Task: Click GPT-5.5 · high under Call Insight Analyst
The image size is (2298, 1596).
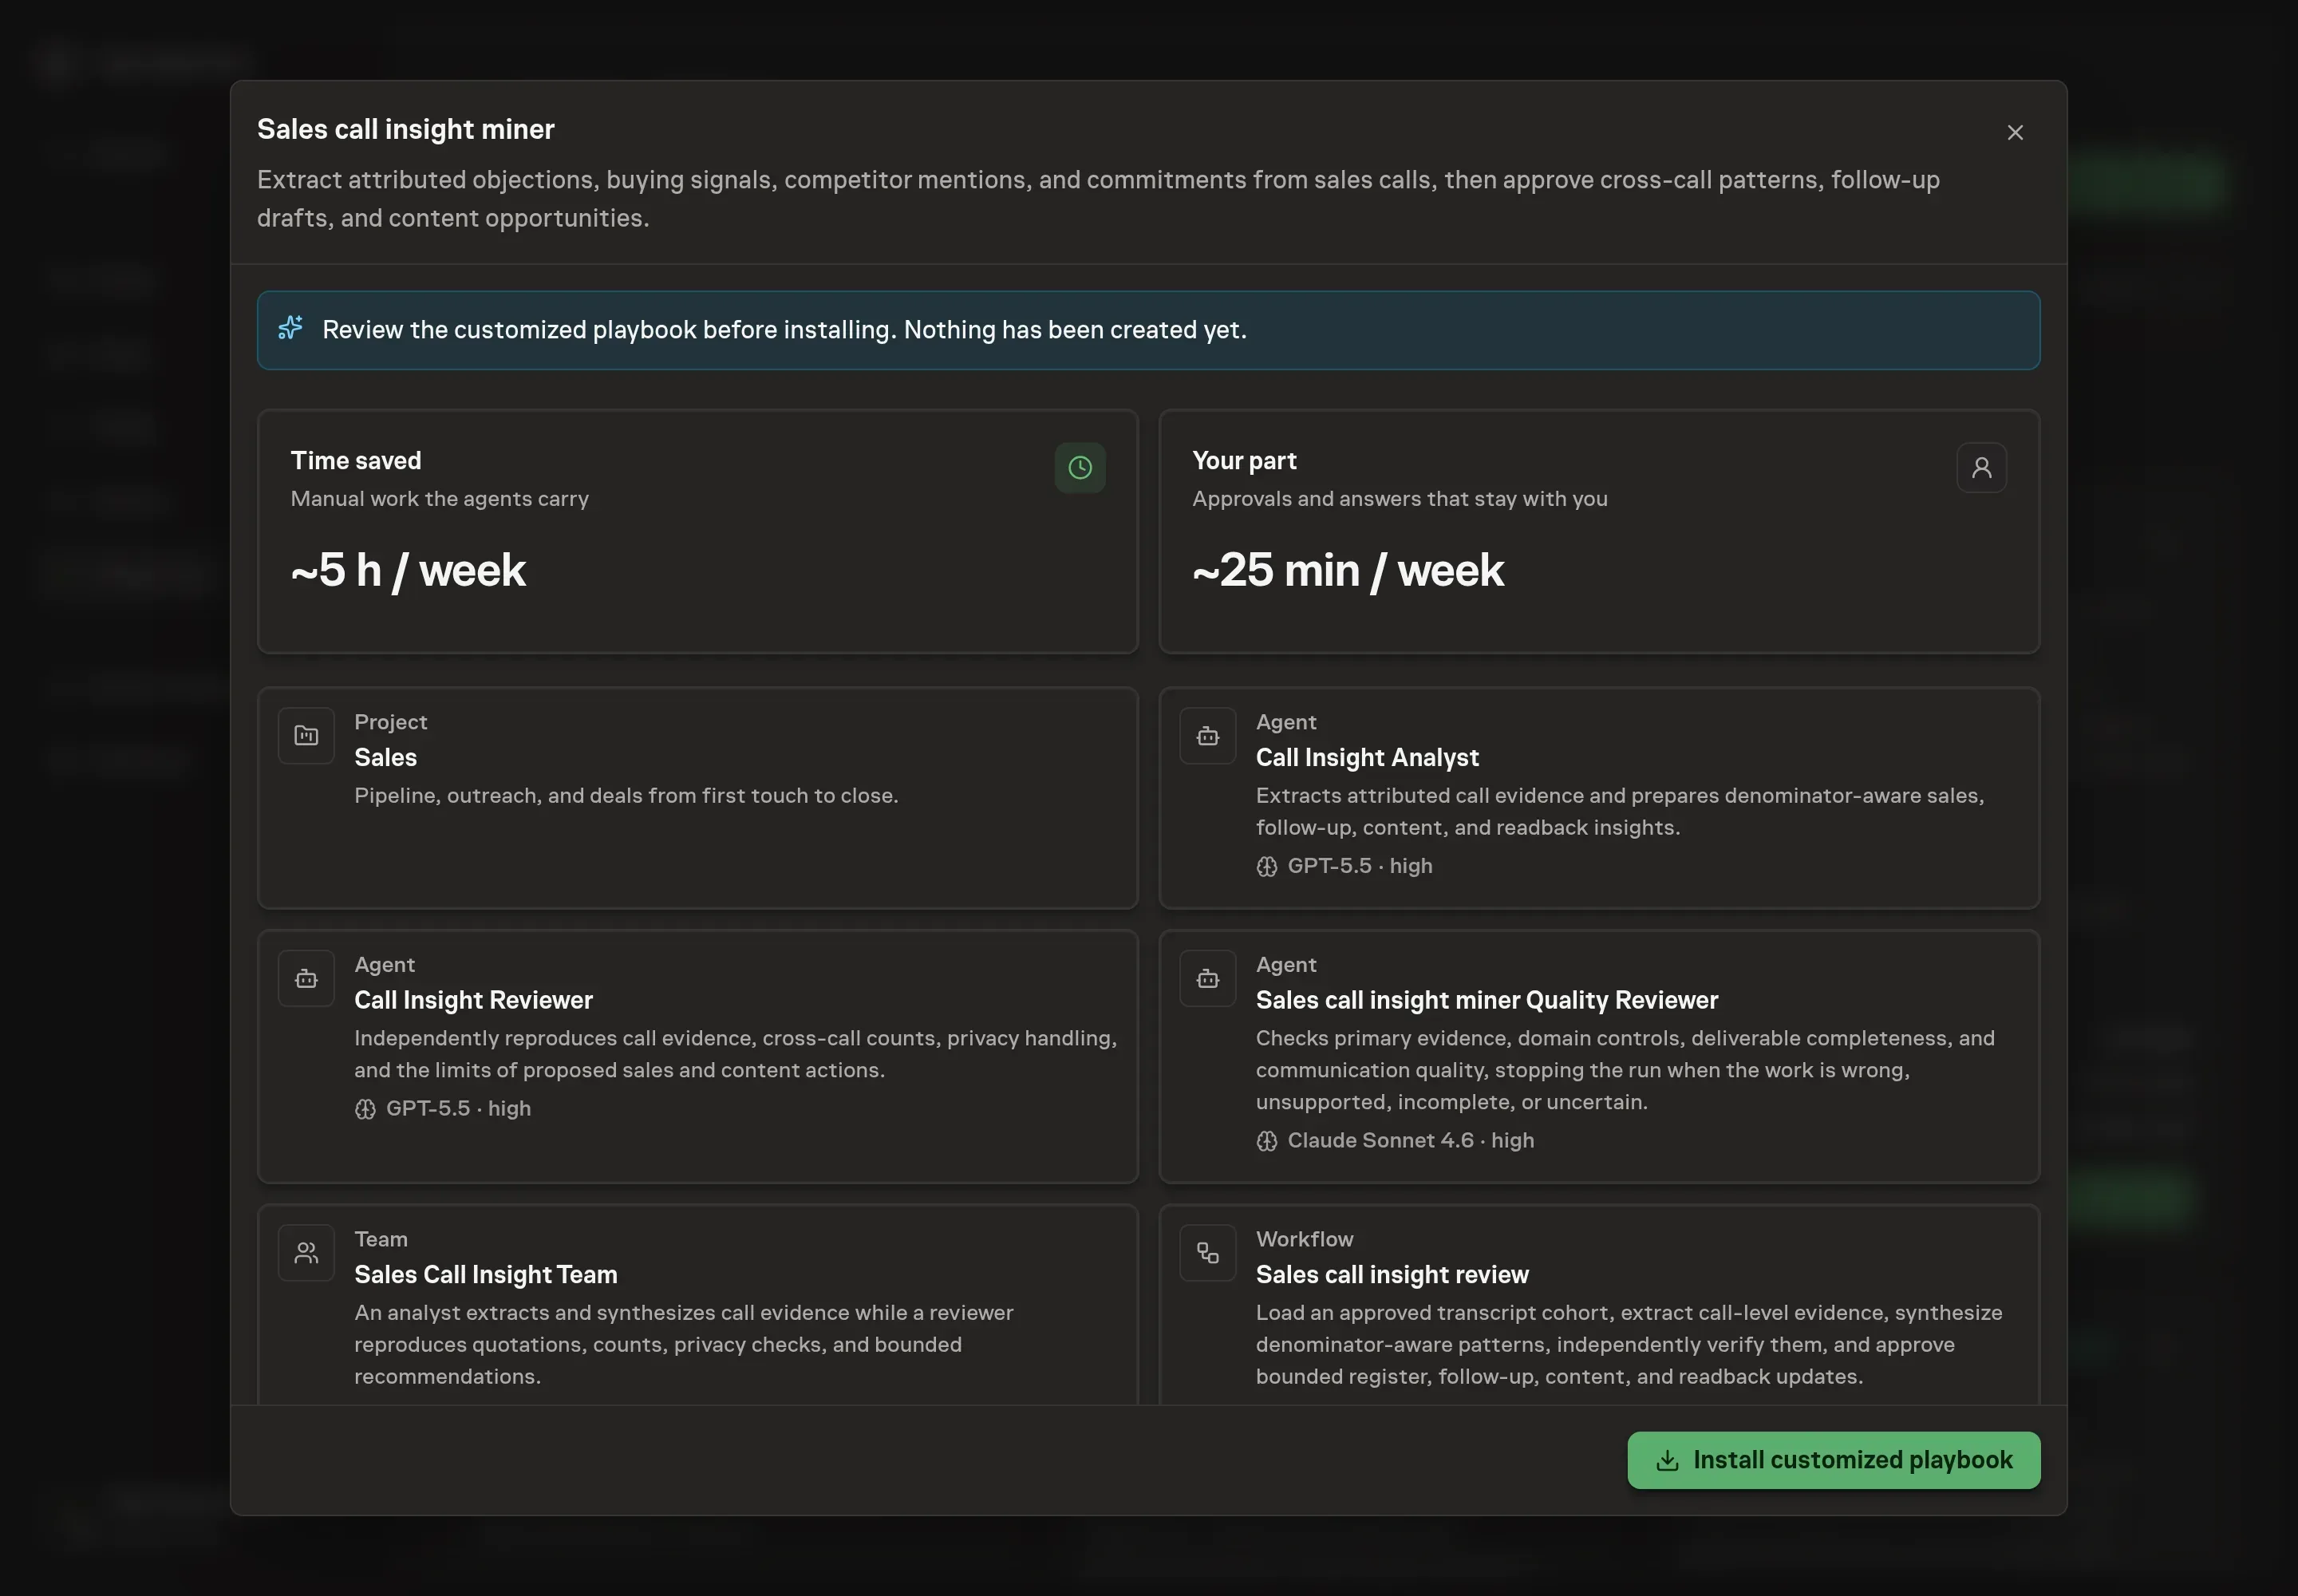Action: (x=1359, y=866)
